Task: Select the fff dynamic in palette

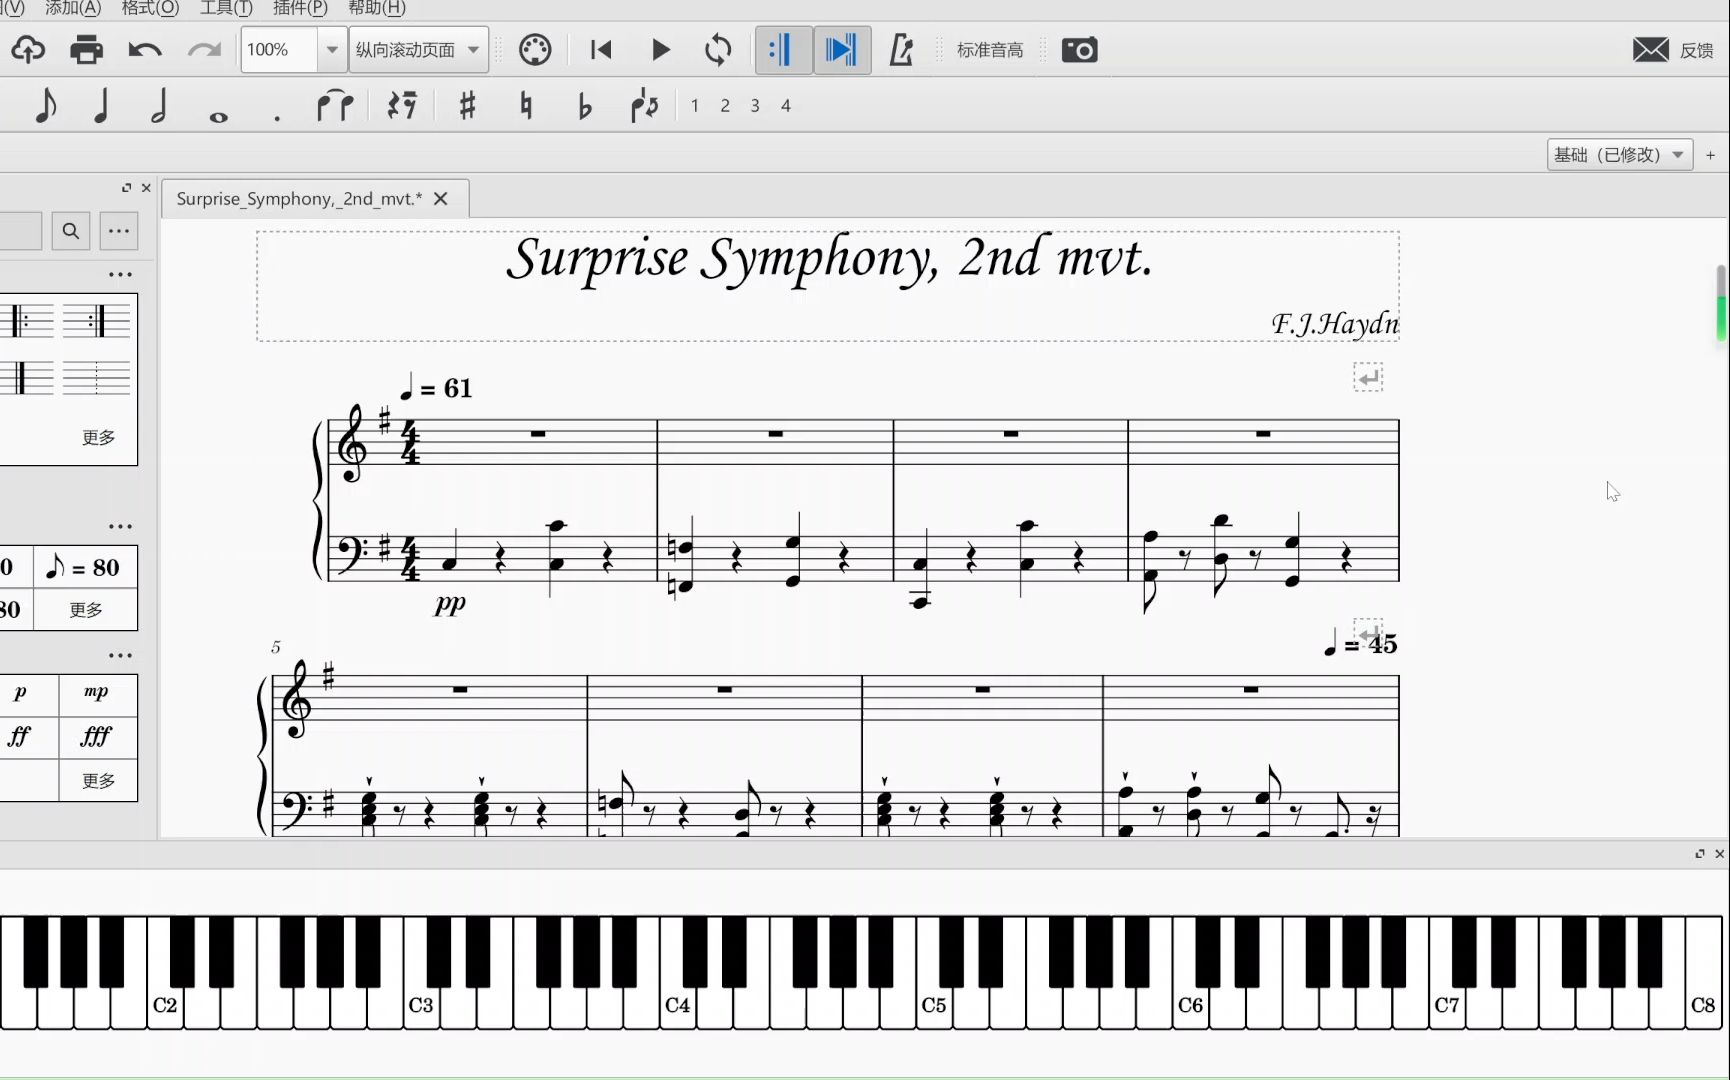Action: coord(97,737)
